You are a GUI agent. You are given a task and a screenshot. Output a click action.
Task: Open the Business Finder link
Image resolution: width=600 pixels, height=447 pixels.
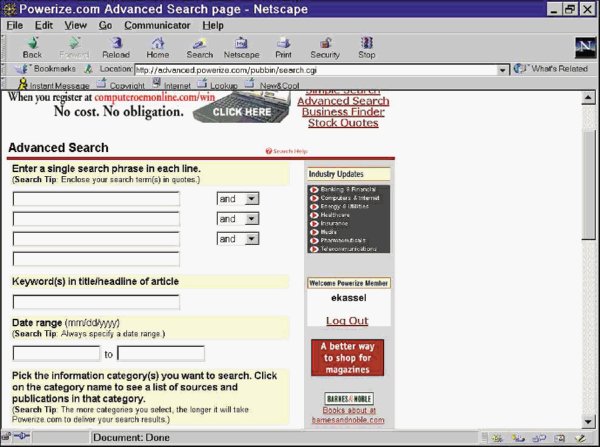click(x=343, y=112)
